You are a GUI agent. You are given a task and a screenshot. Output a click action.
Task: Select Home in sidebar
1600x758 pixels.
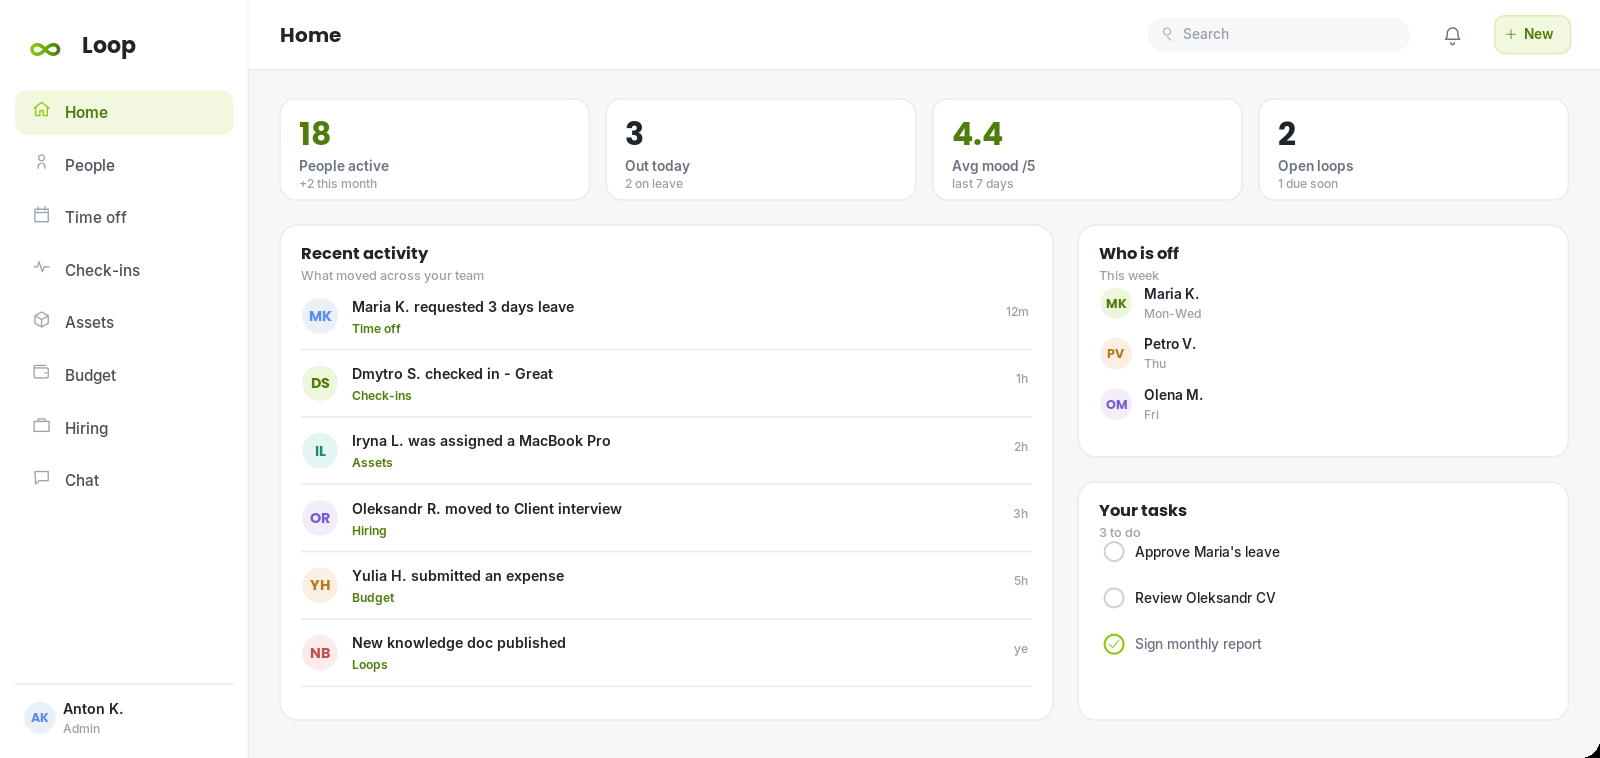(x=124, y=112)
